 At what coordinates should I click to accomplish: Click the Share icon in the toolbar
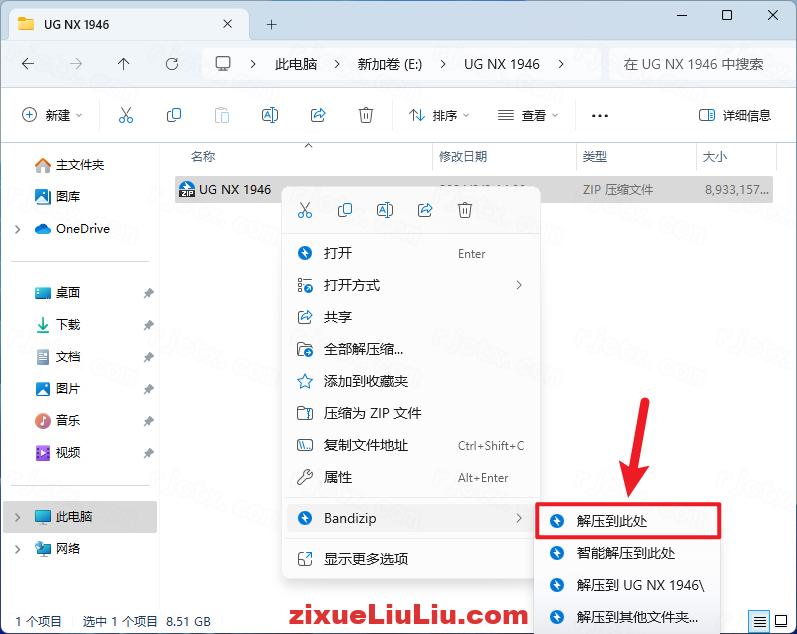point(318,115)
